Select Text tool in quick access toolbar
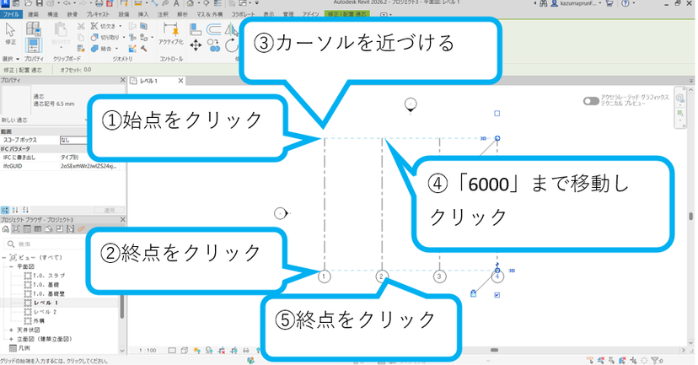 coord(176,3)
